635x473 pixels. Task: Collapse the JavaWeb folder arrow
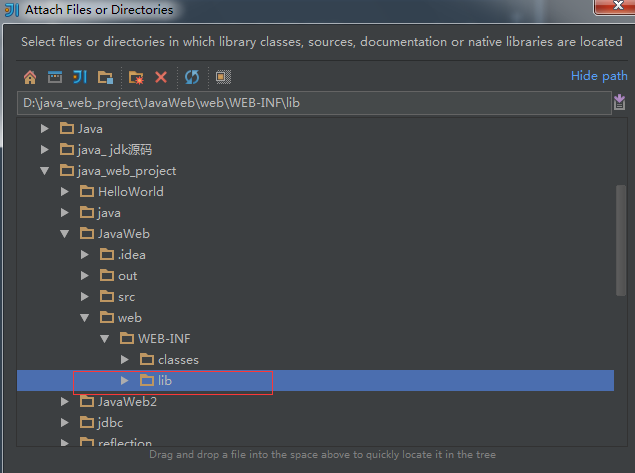[65, 234]
